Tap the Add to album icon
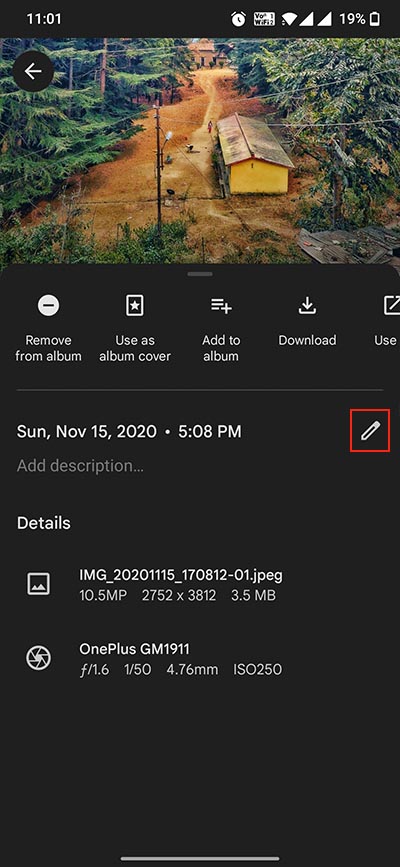This screenshot has height=867, width=400. click(x=221, y=306)
